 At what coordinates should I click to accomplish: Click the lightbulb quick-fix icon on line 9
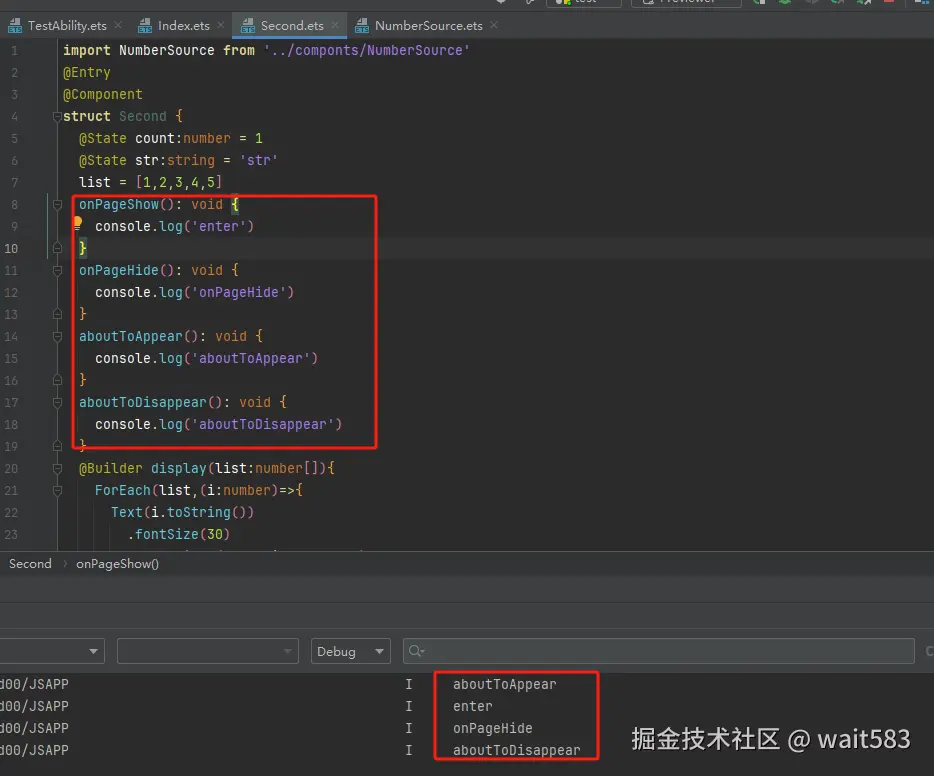pyautogui.click(x=77, y=224)
